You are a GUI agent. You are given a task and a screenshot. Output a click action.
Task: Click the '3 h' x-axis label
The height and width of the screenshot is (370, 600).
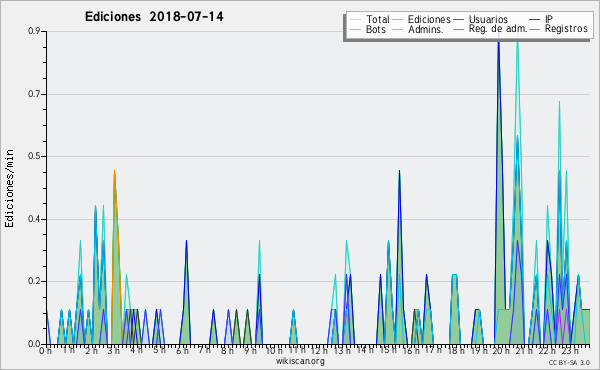coord(114,351)
